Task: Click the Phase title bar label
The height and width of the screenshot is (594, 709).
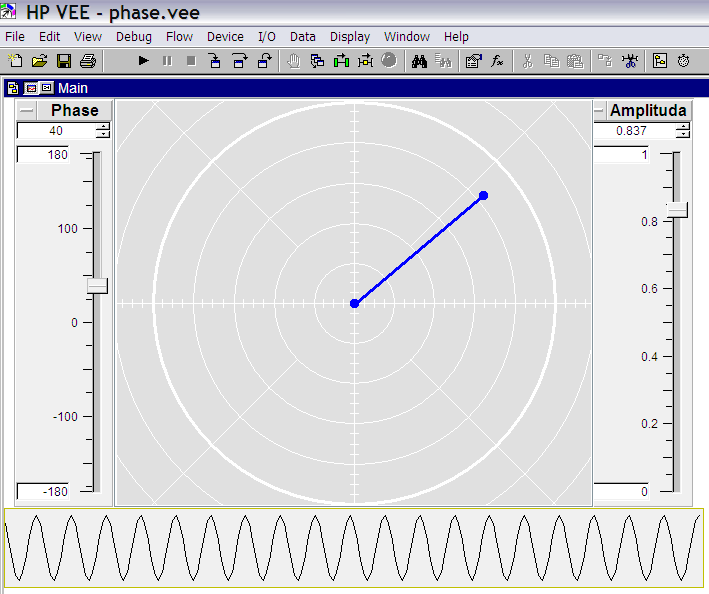Action: 75,110
